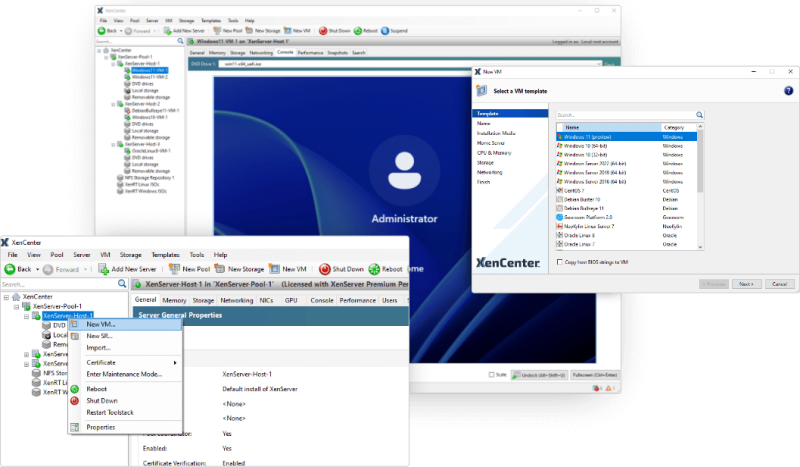Select Windows 10 (64-bit) template row
This screenshot has width=800, height=467.
[627, 146]
